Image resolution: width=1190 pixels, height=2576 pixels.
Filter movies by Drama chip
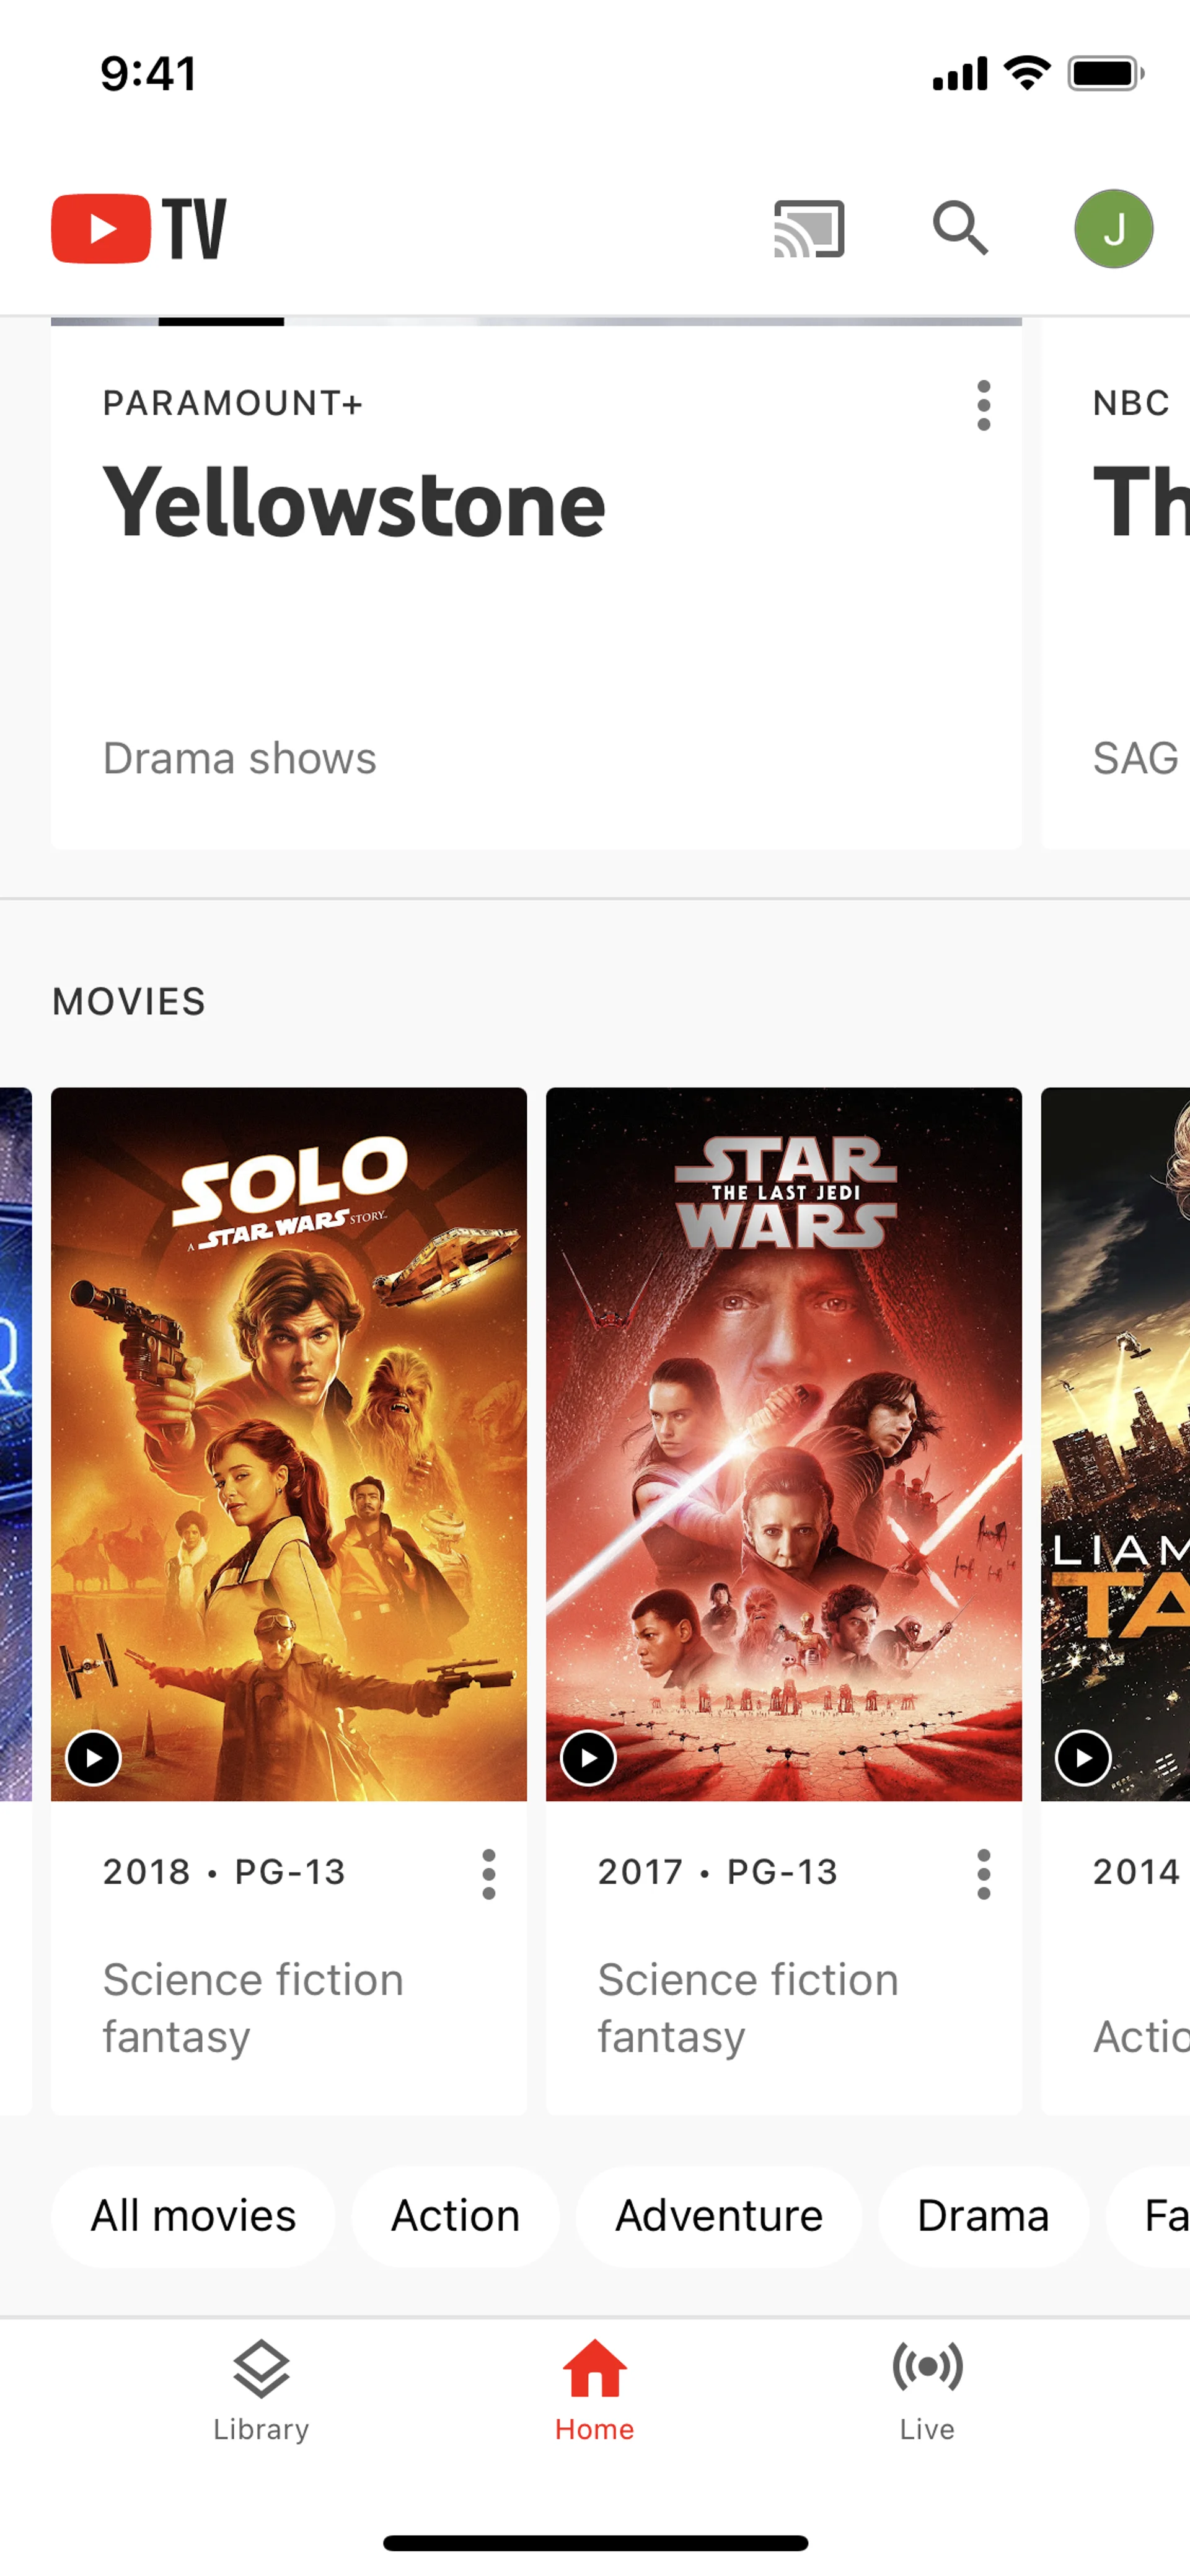point(983,2215)
